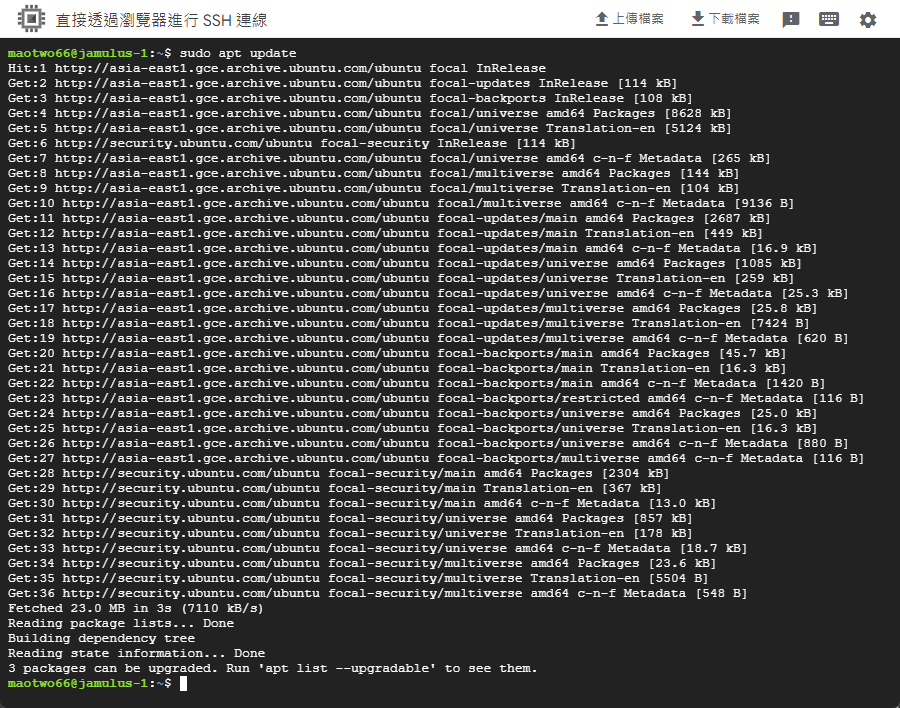Click the 'Reading package lists... Done' line
900x708 pixels.
tap(120, 623)
